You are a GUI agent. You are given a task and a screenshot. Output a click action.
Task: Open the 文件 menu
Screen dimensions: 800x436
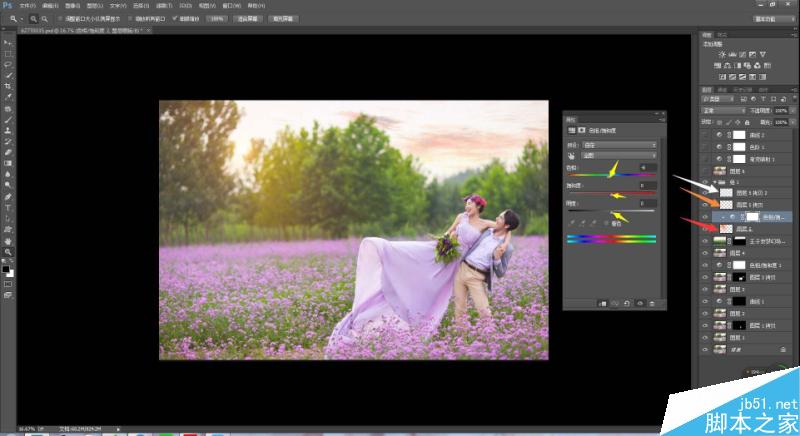pos(27,6)
